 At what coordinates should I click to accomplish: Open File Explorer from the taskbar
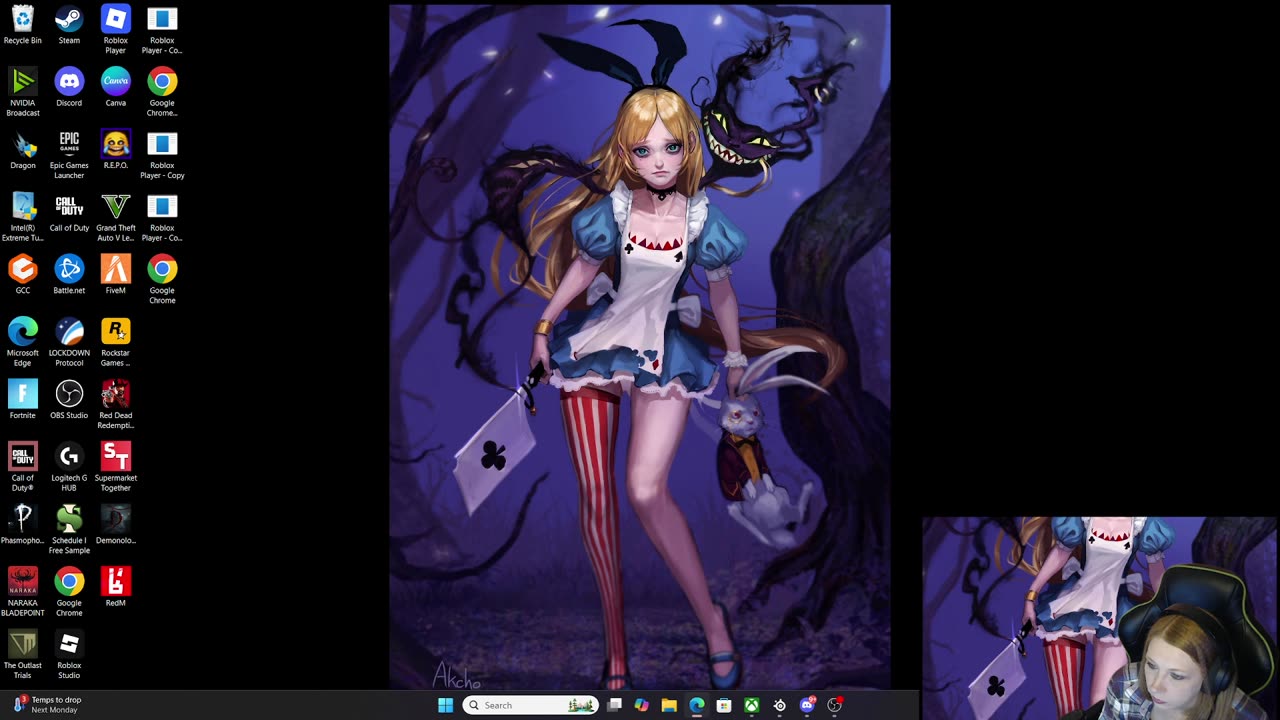(x=669, y=705)
